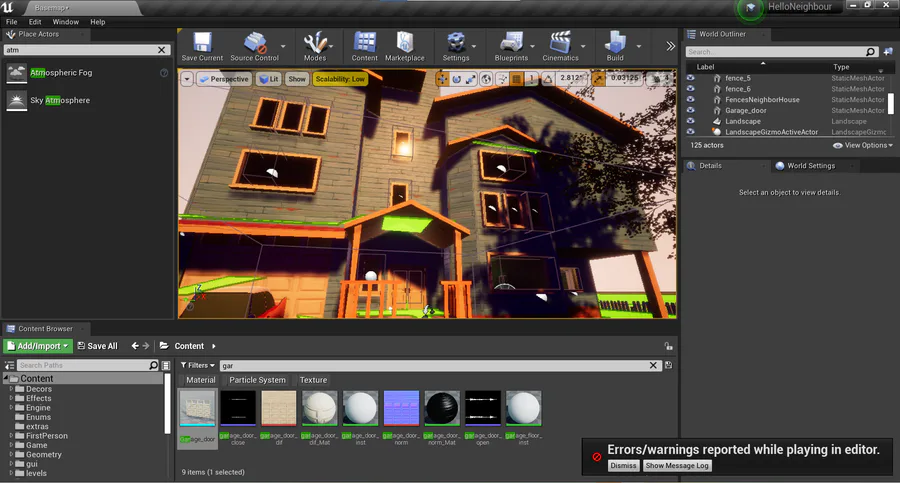Open the Perspective view mode dropdown
The width and height of the screenshot is (900, 483).
(224, 79)
